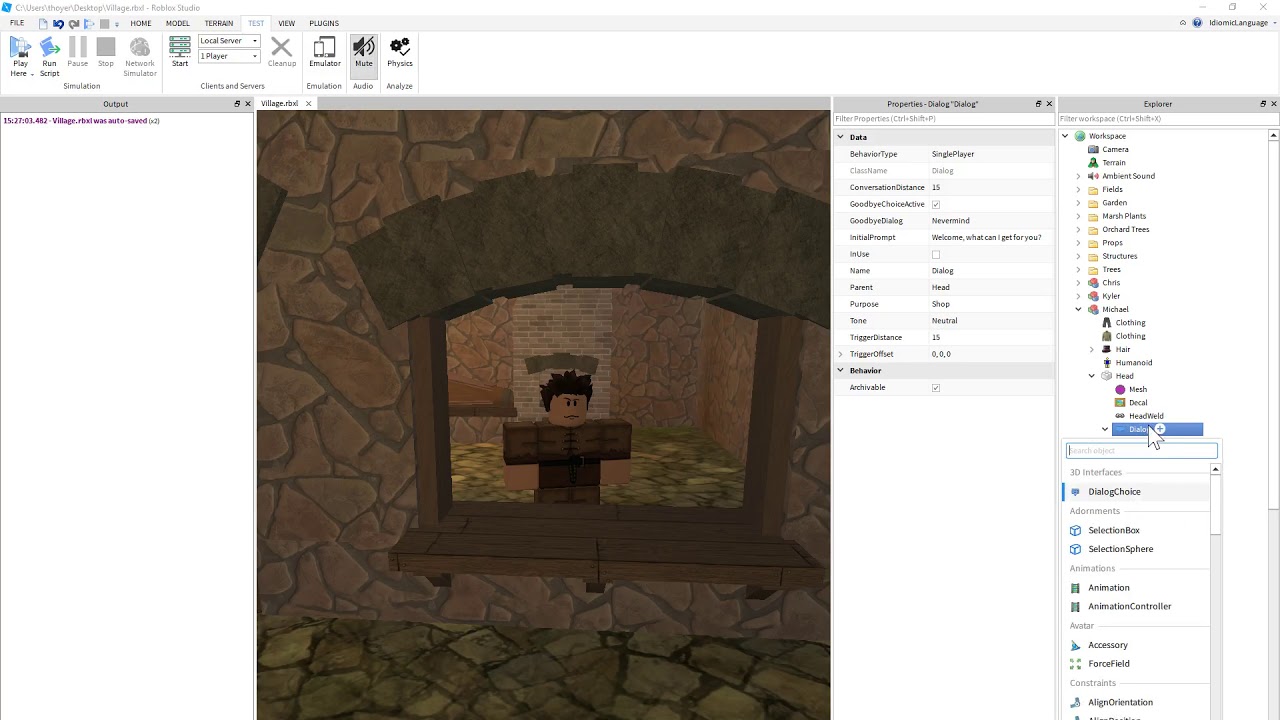Pick the SelectionBox object icon

pyautogui.click(x=1076, y=530)
